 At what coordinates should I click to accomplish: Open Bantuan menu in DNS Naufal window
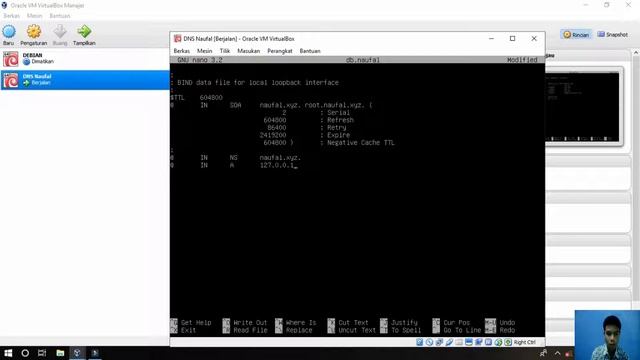tap(310, 51)
